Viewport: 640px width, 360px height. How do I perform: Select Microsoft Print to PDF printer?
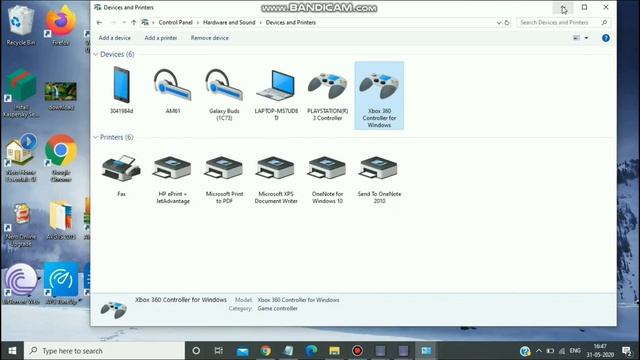pyautogui.click(x=224, y=179)
